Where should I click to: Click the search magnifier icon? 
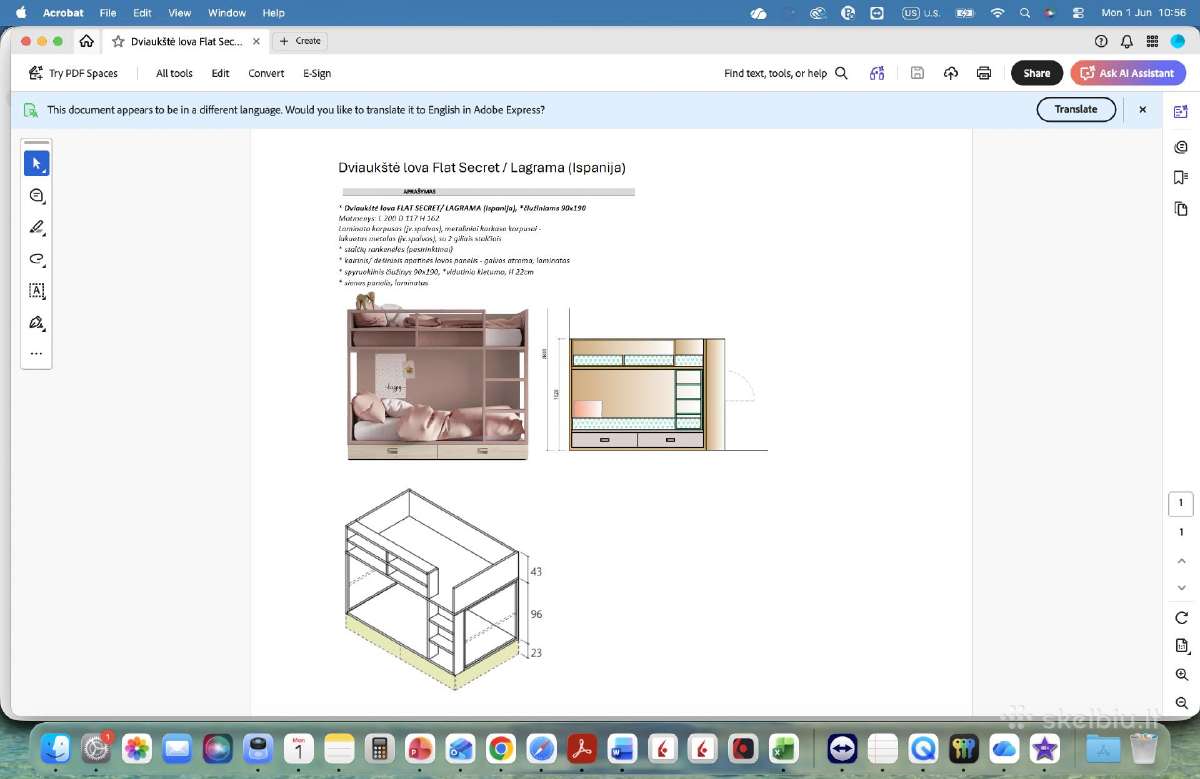tap(841, 73)
